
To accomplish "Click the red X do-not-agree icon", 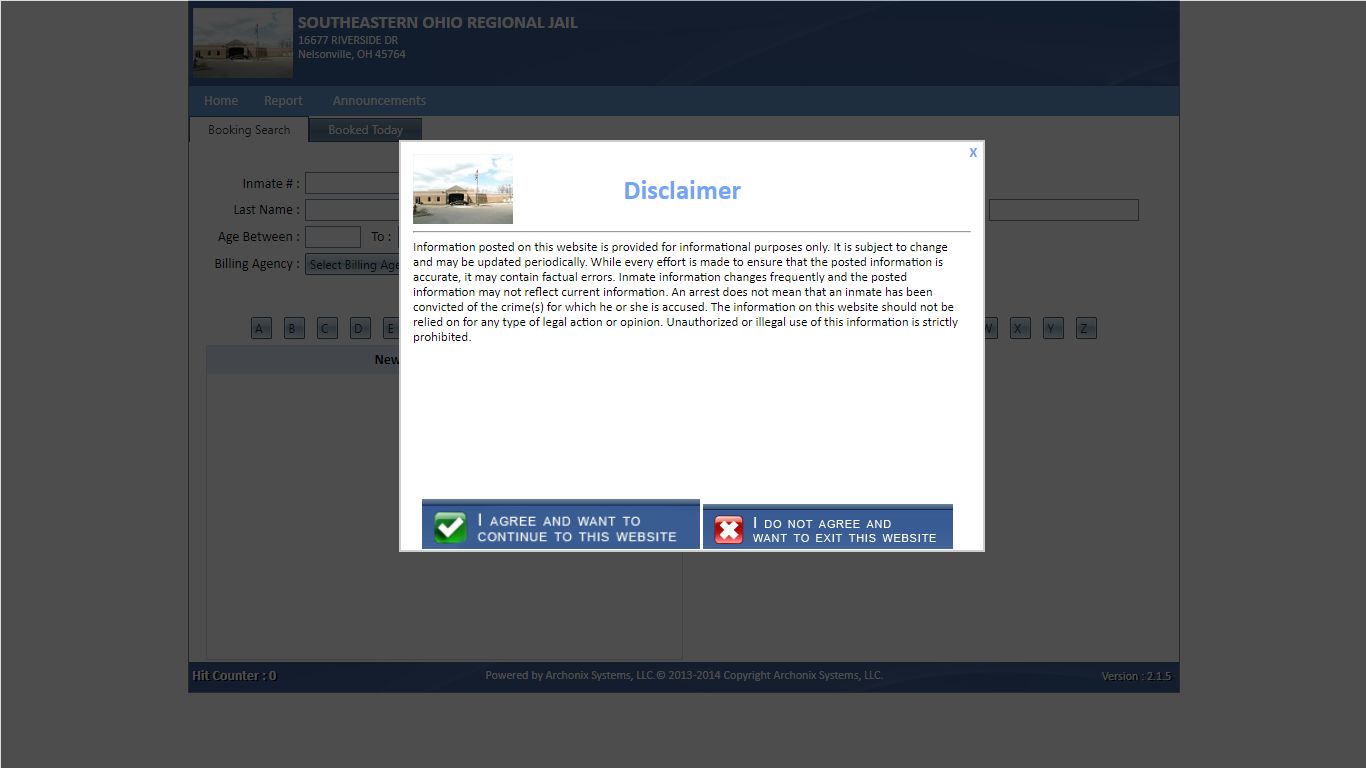I will coord(729,530).
